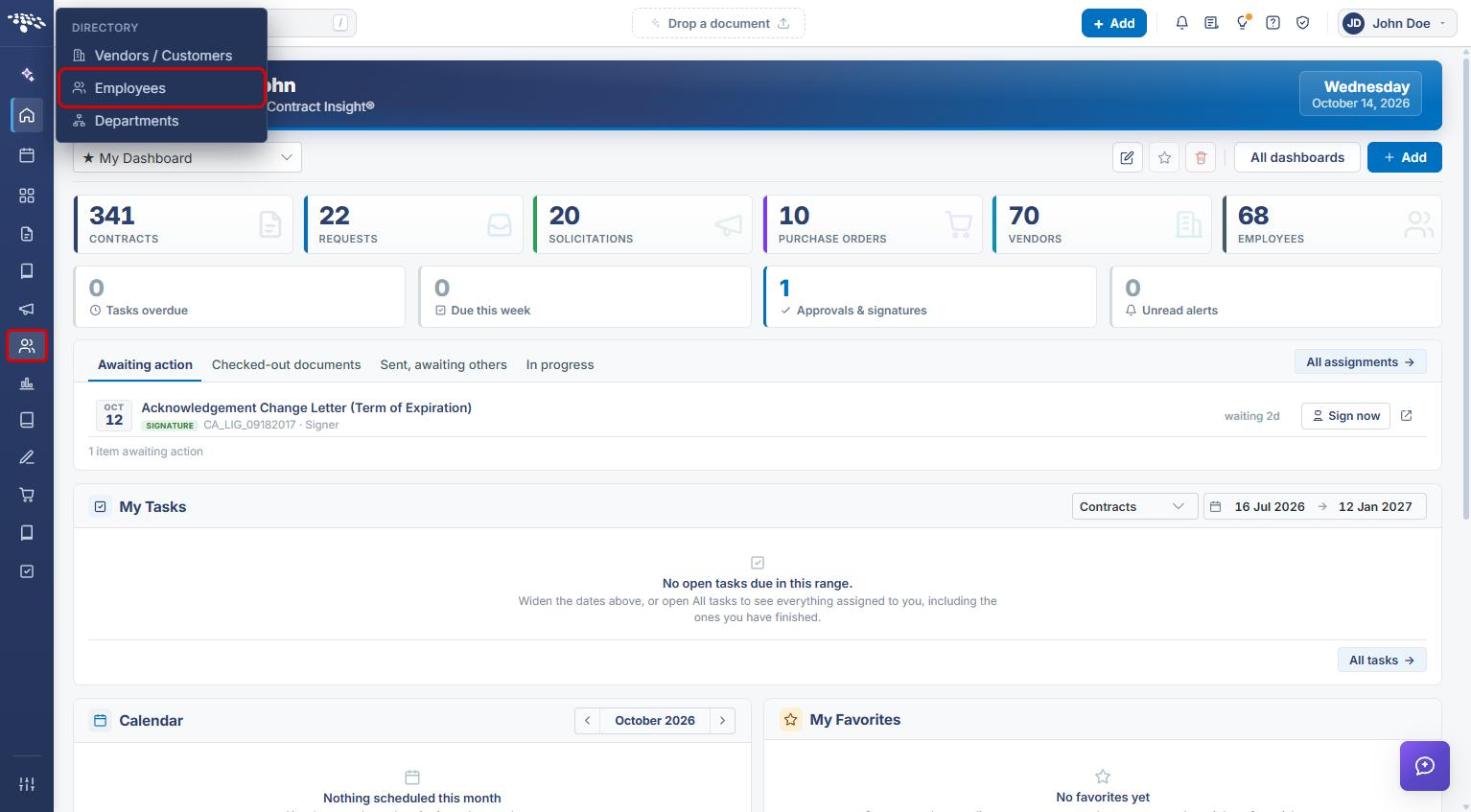
Task: Open the bar chart reports icon in sidebar
Action: 27,383
